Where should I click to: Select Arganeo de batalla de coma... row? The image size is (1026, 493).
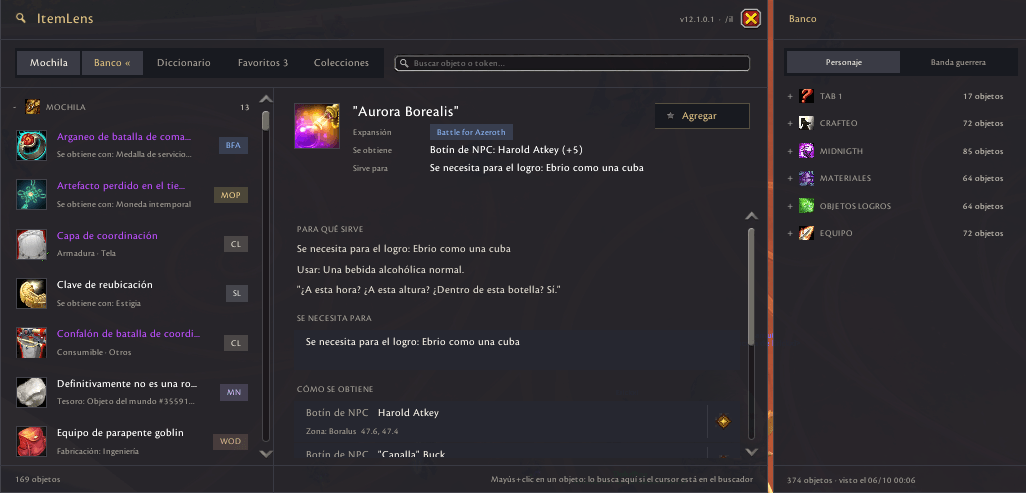[x=133, y=145]
